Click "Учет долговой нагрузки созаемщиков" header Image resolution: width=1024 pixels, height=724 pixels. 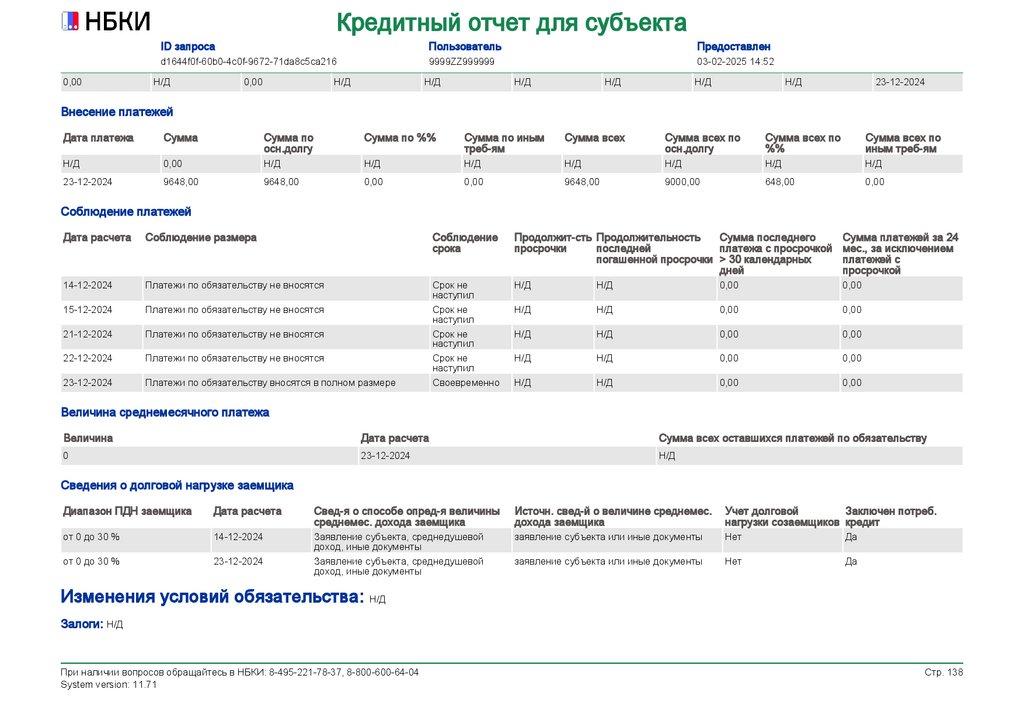(x=782, y=516)
